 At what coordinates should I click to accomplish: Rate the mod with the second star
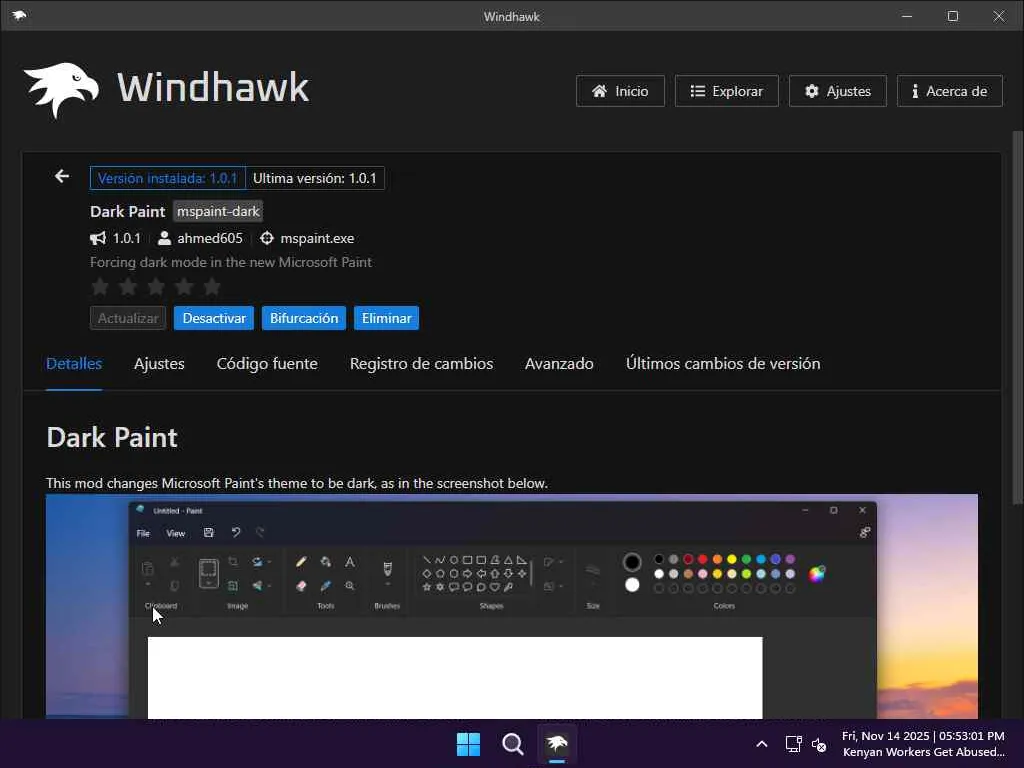pos(128,286)
